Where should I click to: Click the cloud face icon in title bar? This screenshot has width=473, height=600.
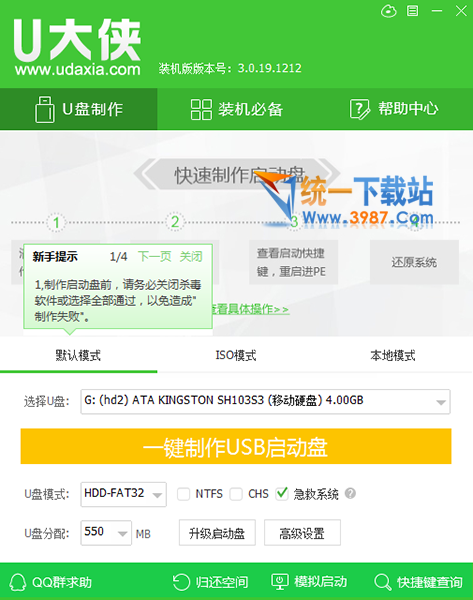pyautogui.click(x=389, y=11)
